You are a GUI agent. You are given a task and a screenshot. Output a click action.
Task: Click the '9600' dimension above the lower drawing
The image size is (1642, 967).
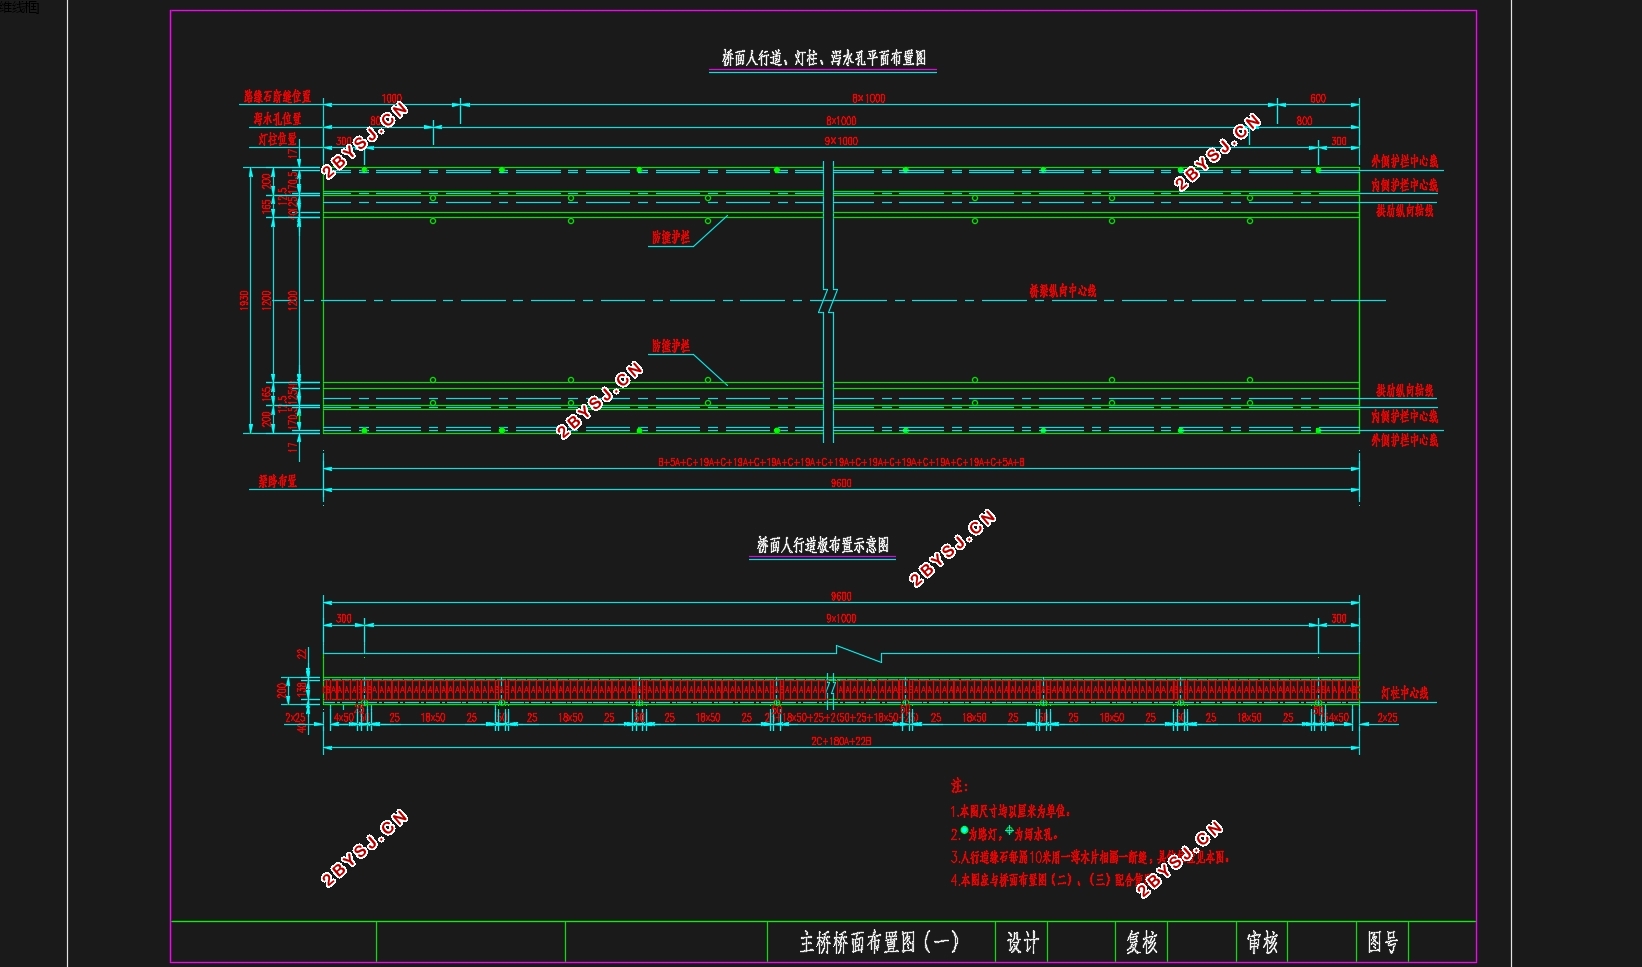tap(841, 596)
